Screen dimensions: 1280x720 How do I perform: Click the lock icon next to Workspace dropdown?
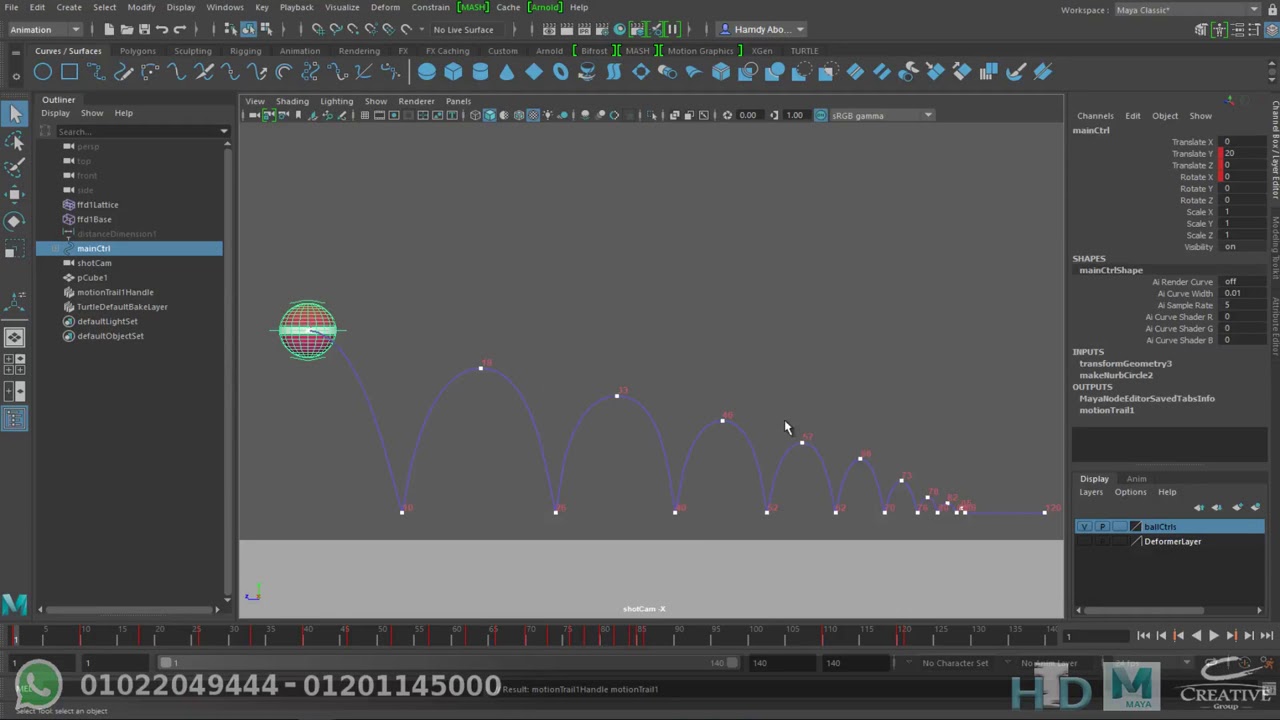(1271, 10)
